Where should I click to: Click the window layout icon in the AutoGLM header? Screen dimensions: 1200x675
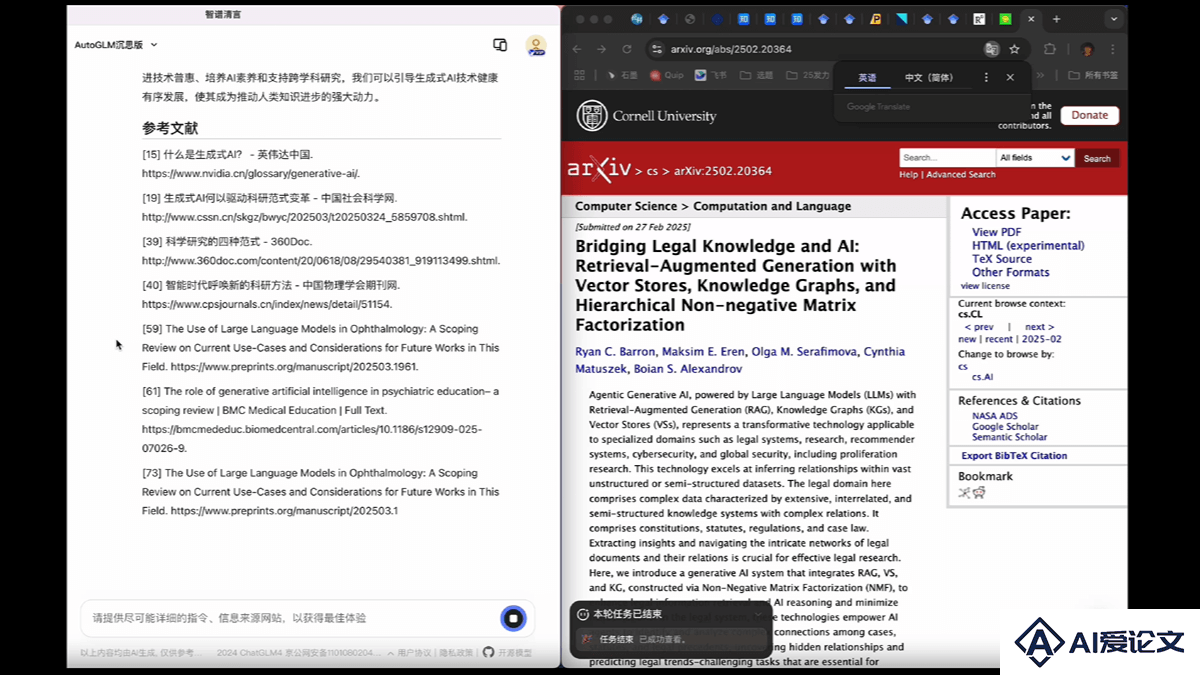tap(500, 45)
